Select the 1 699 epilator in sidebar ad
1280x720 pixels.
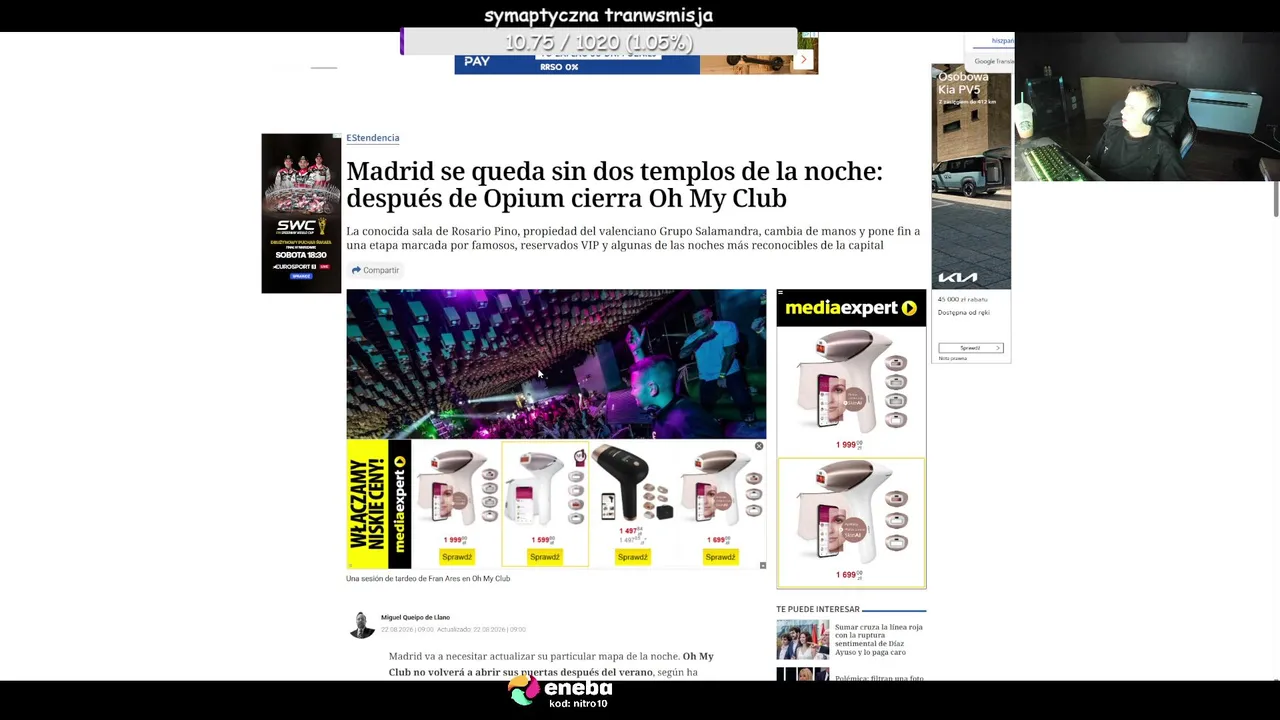[851, 522]
